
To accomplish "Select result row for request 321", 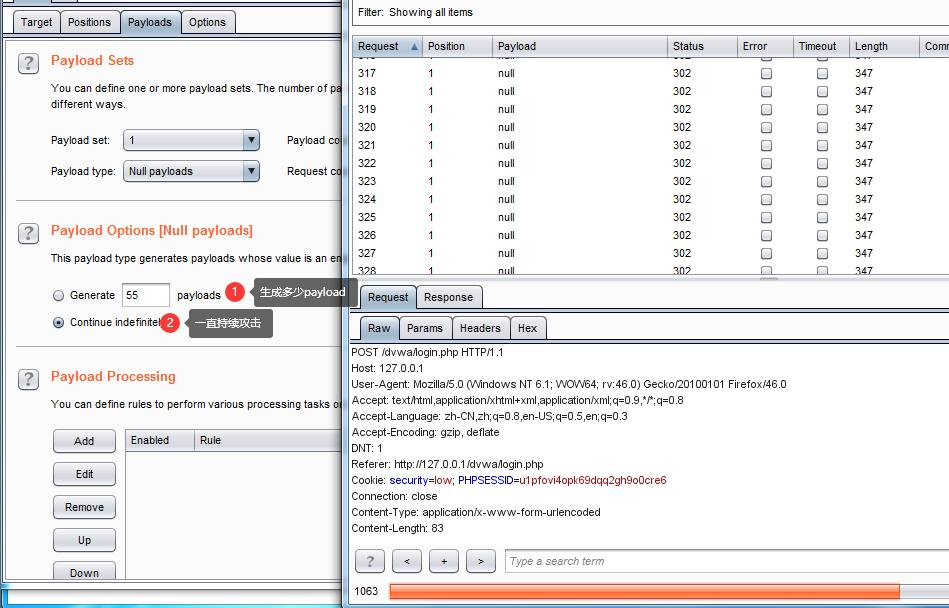I will click(x=651, y=145).
